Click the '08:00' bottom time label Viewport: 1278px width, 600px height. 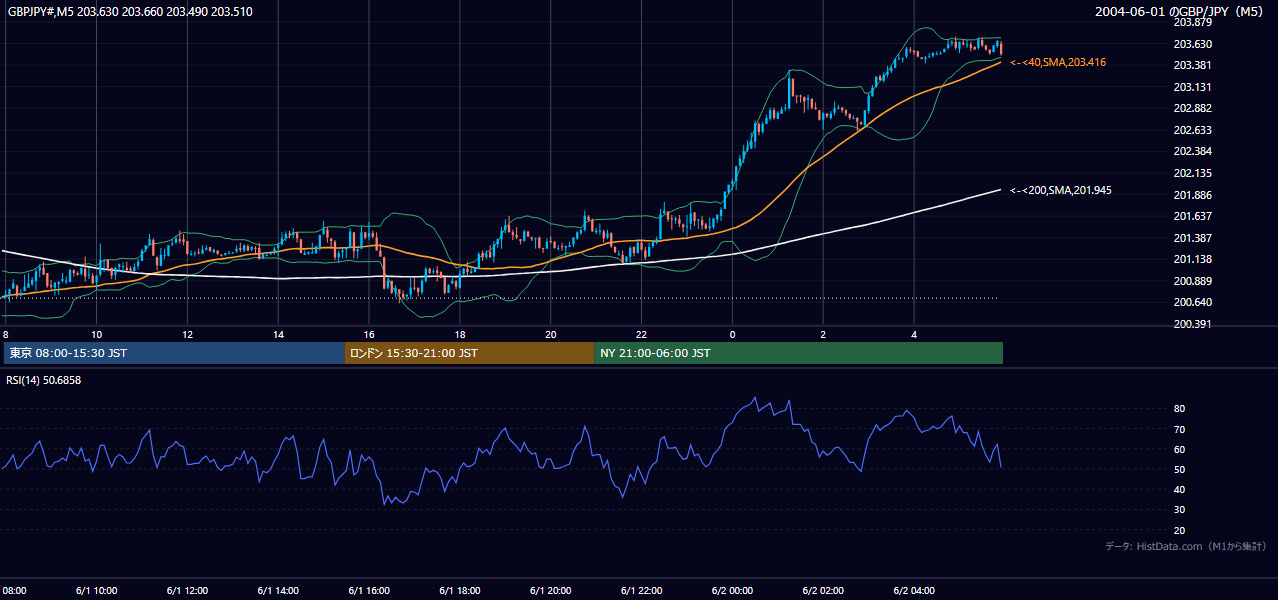tap(13, 591)
